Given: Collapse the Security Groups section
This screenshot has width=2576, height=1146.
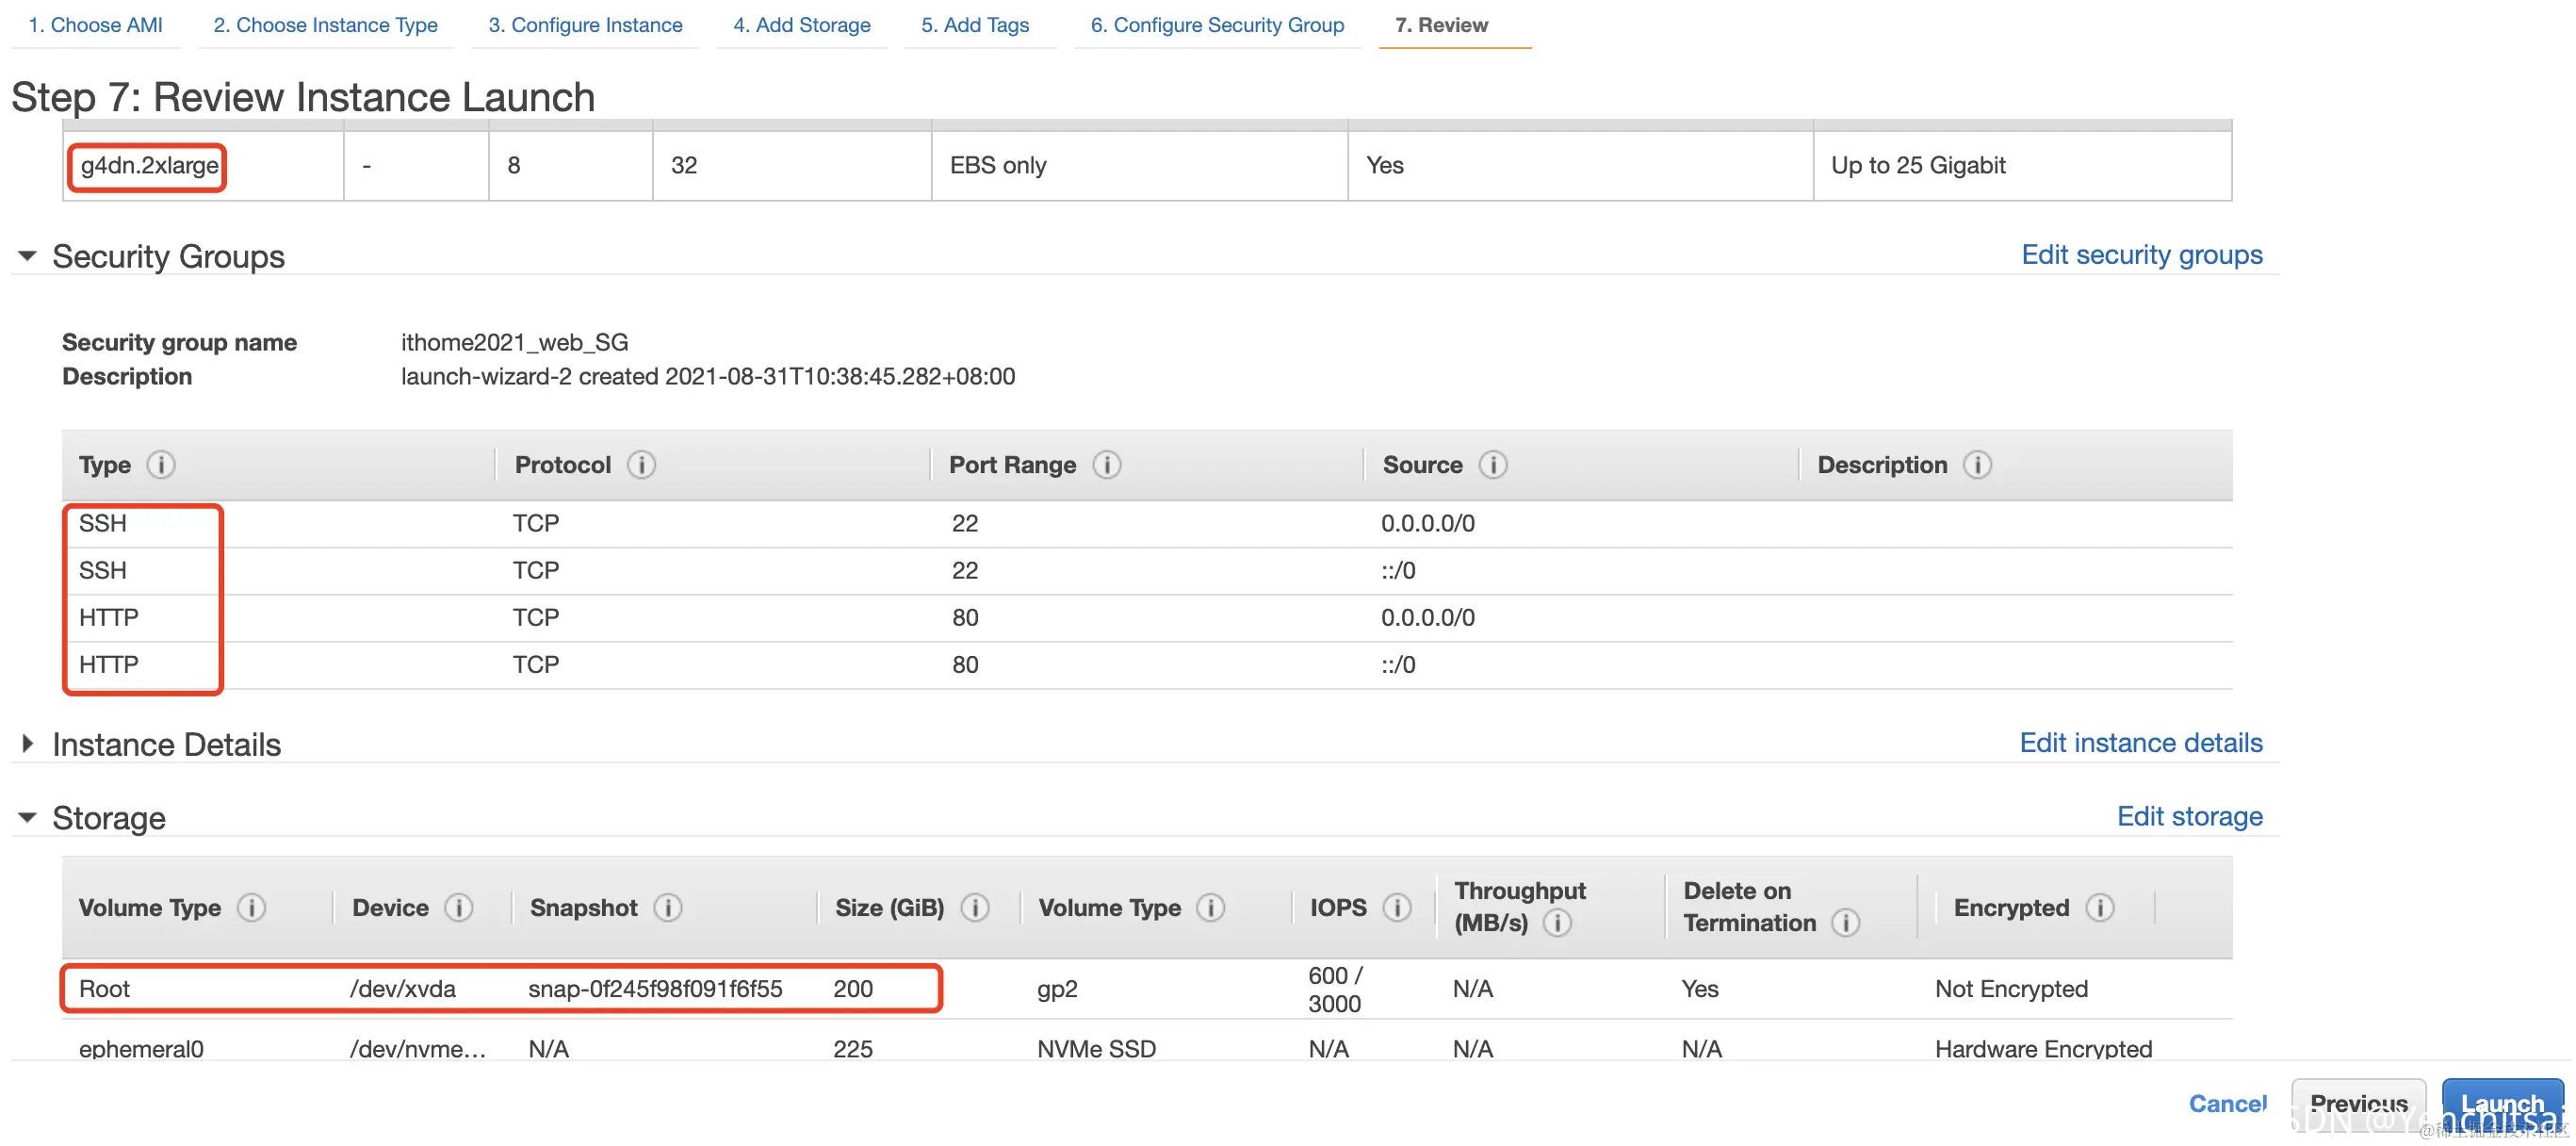Looking at the screenshot, I should coord(28,257).
